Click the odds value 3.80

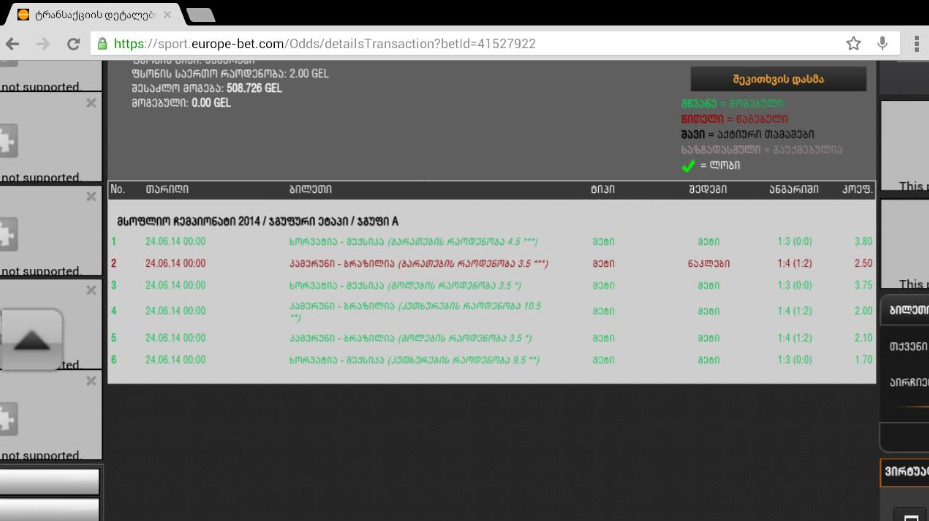pyautogui.click(x=863, y=241)
